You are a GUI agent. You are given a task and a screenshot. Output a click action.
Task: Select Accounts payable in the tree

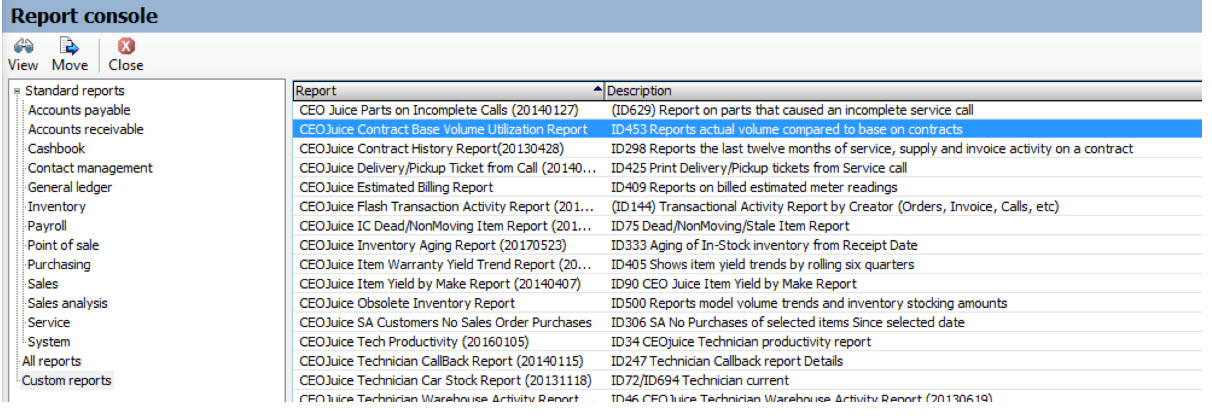click(79, 110)
